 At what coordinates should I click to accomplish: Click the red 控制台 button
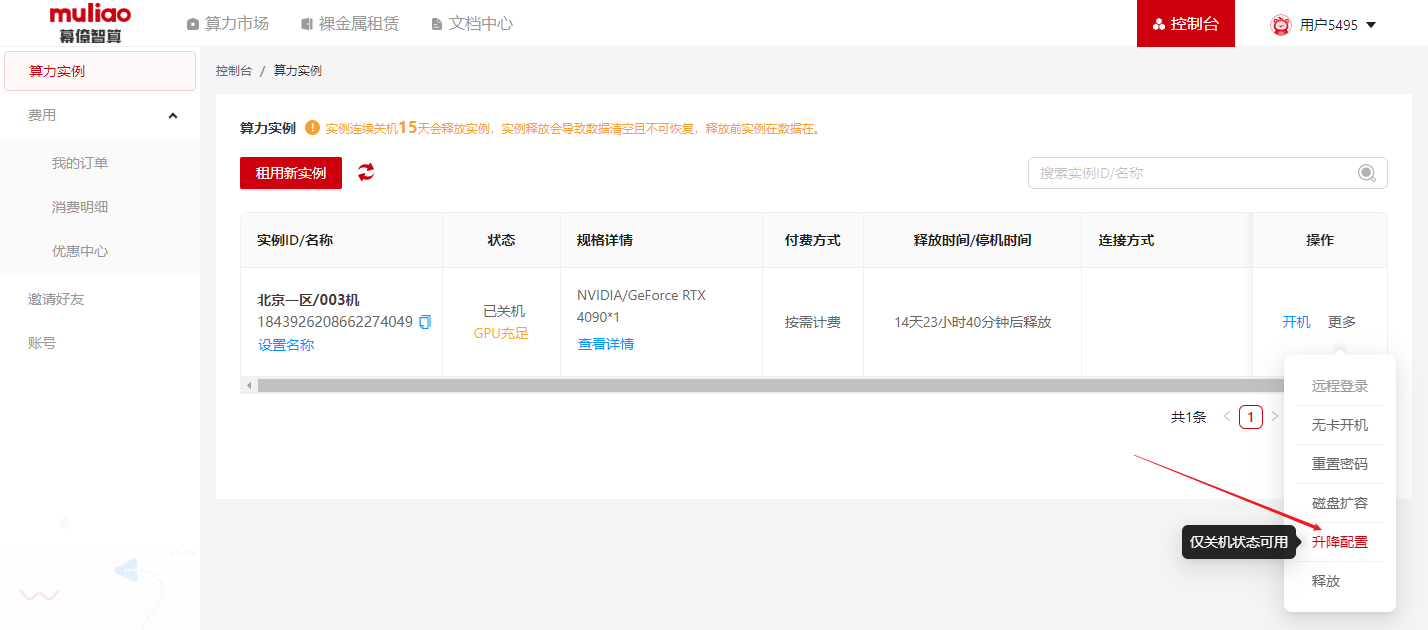[x=1186, y=23]
